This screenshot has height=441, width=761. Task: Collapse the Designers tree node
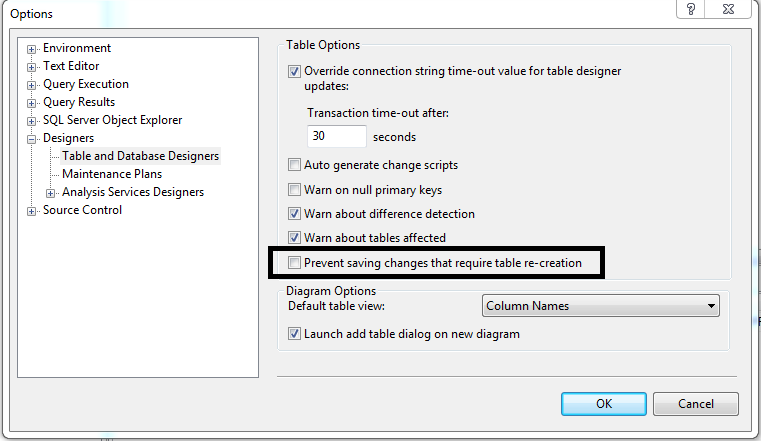33,138
